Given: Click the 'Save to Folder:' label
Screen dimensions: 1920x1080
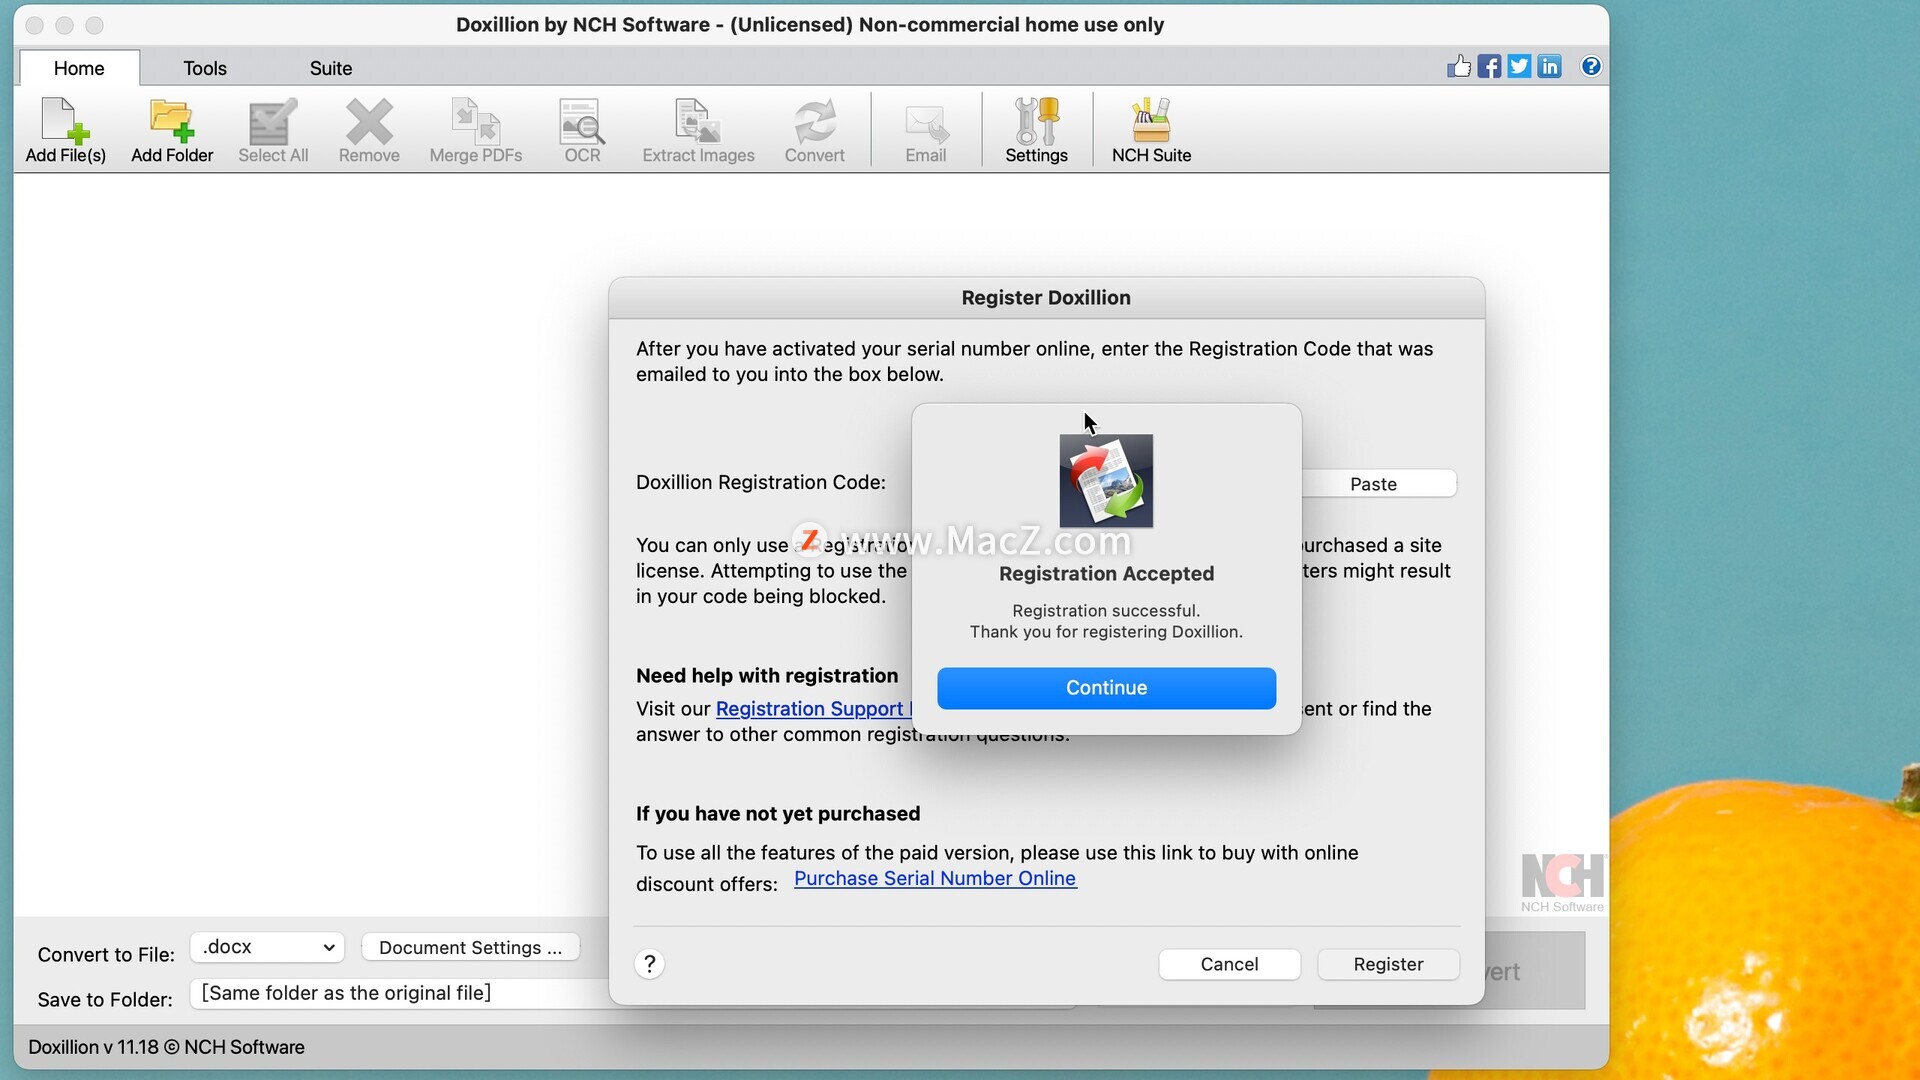Looking at the screenshot, I should [105, 999].
